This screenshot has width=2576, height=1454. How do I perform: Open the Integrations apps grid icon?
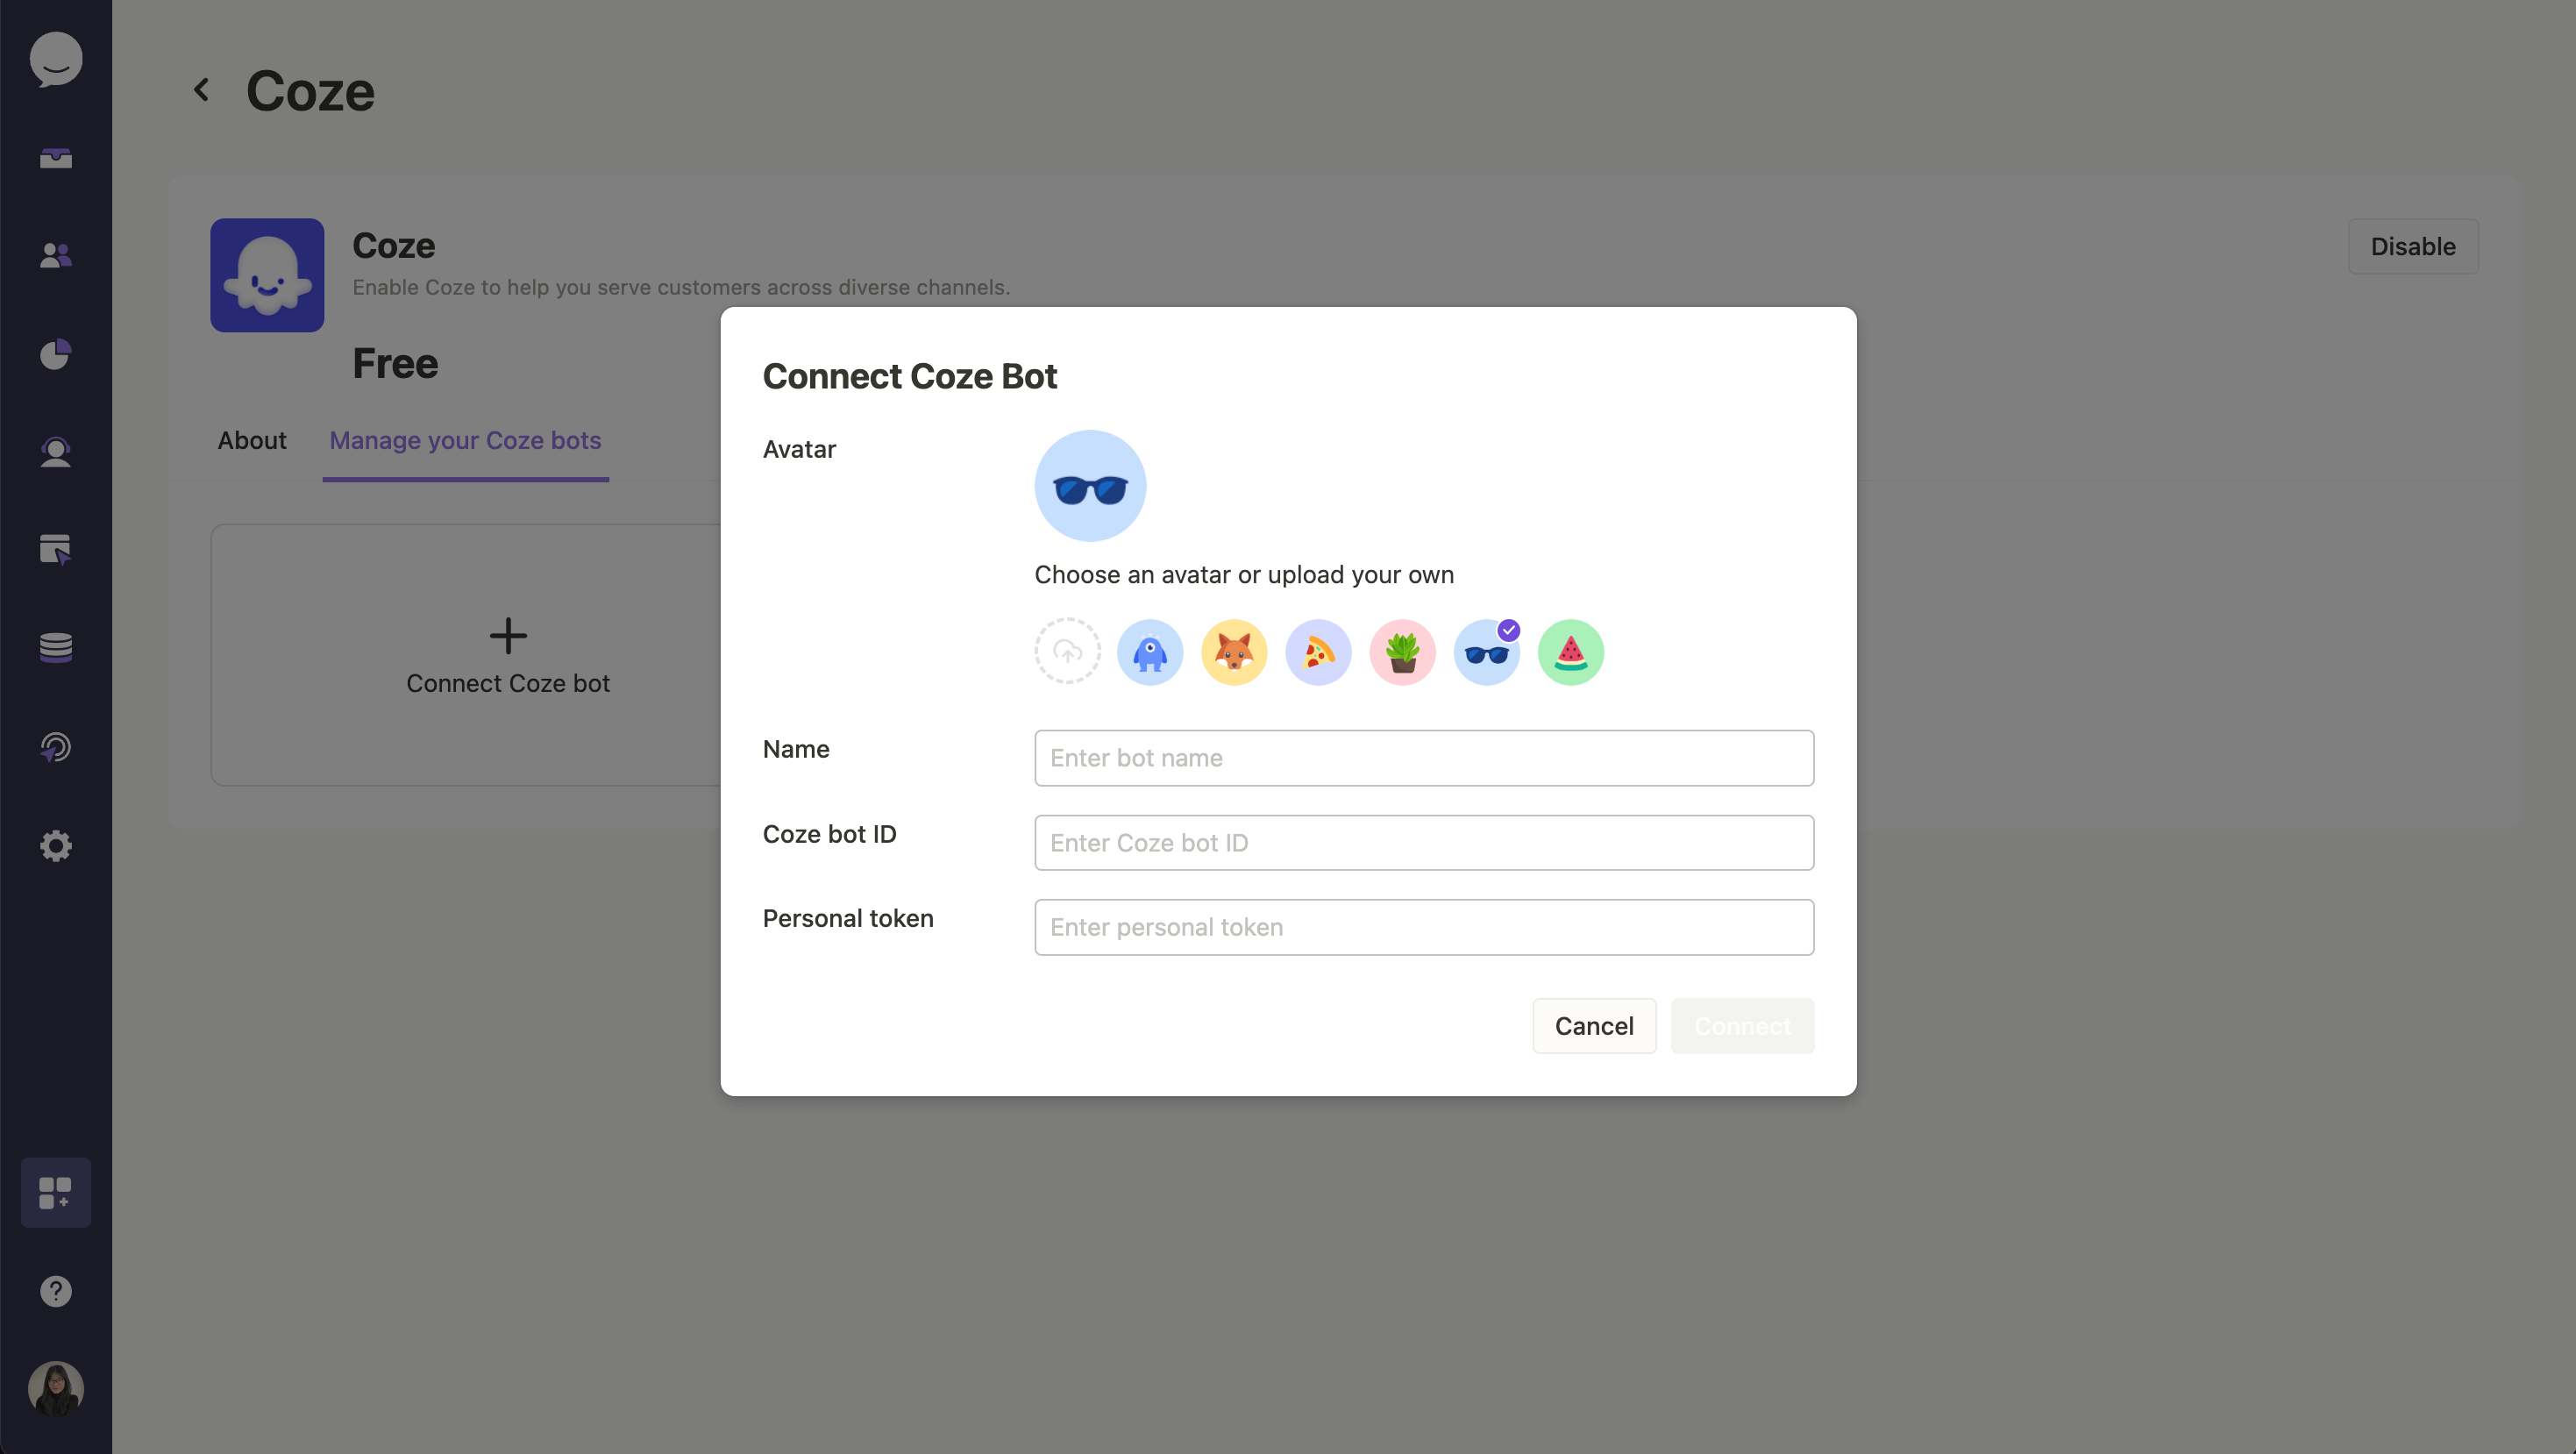(x=55, y=1192)
